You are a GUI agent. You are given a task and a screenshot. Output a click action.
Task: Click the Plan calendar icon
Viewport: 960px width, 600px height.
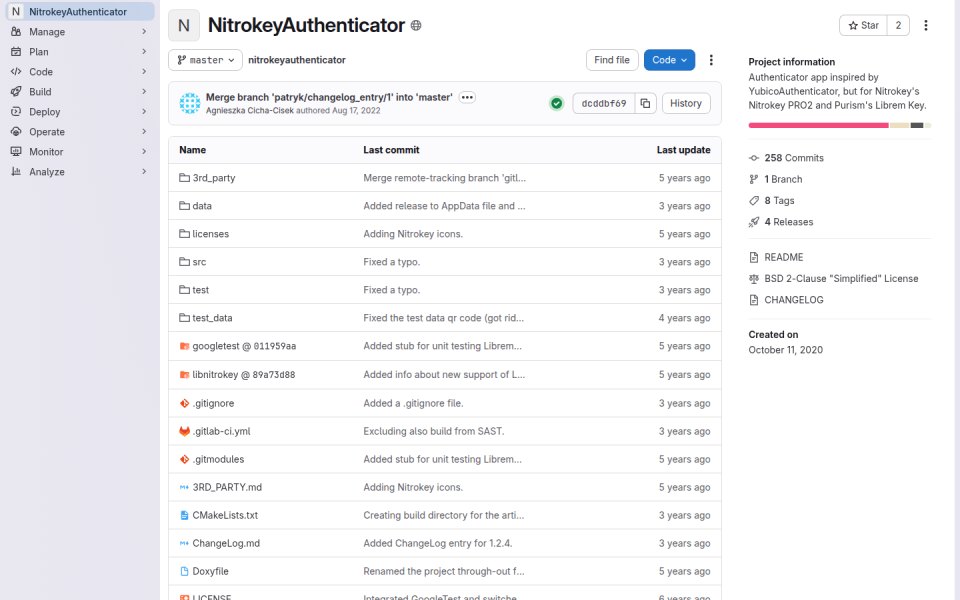click(x=16, y=52)
